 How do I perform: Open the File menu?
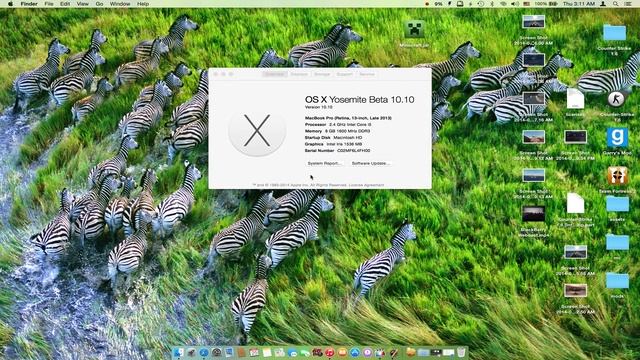pos(49,4)
